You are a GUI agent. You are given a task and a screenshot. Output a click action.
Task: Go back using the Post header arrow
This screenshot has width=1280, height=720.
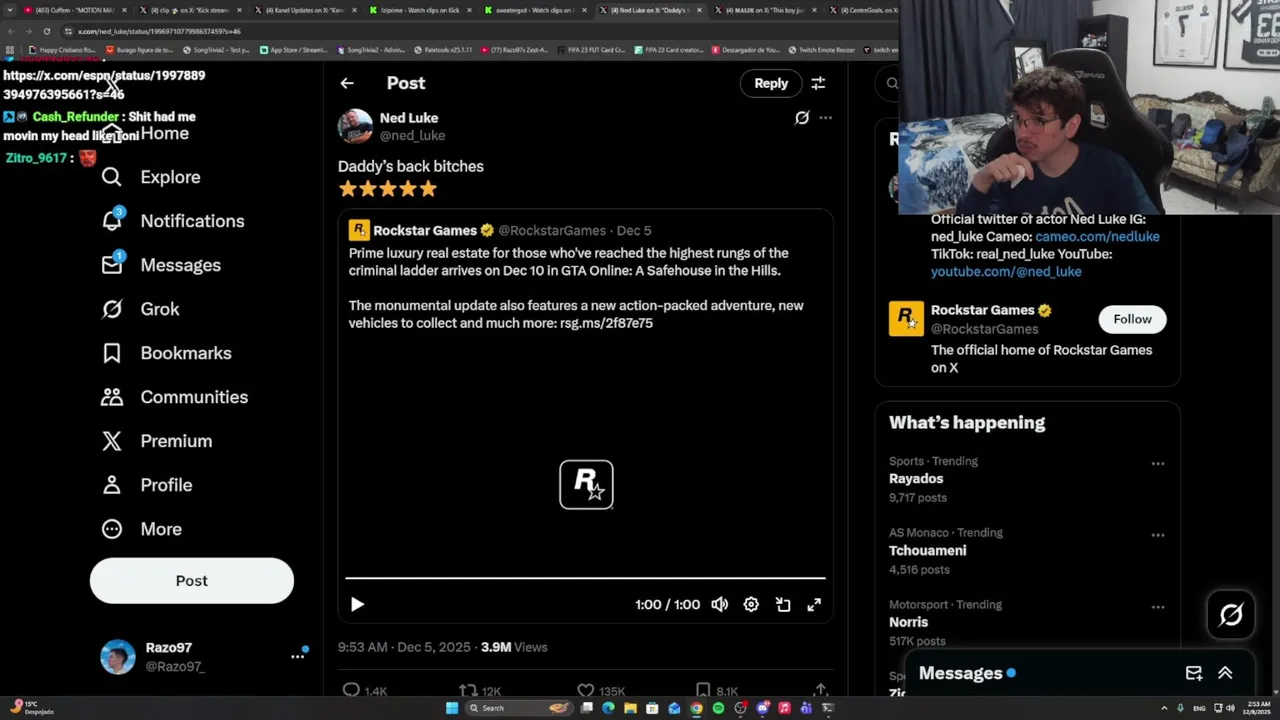(347, 83)
